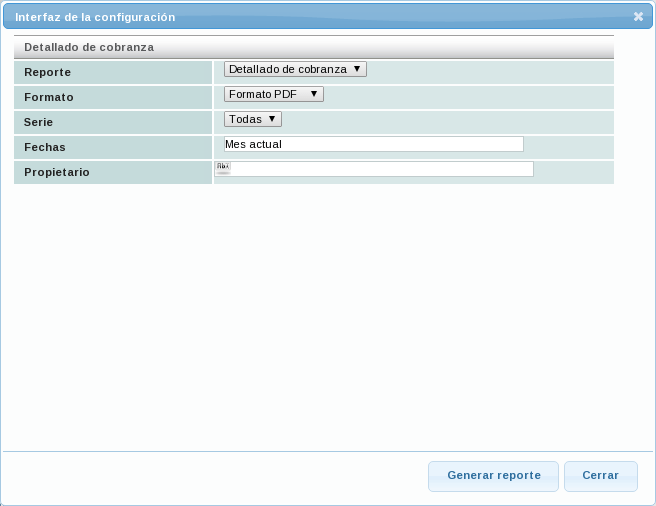Click the arrow on the Detallado de cobranza dropdown
656x506 pixels.
coord(358,69)
